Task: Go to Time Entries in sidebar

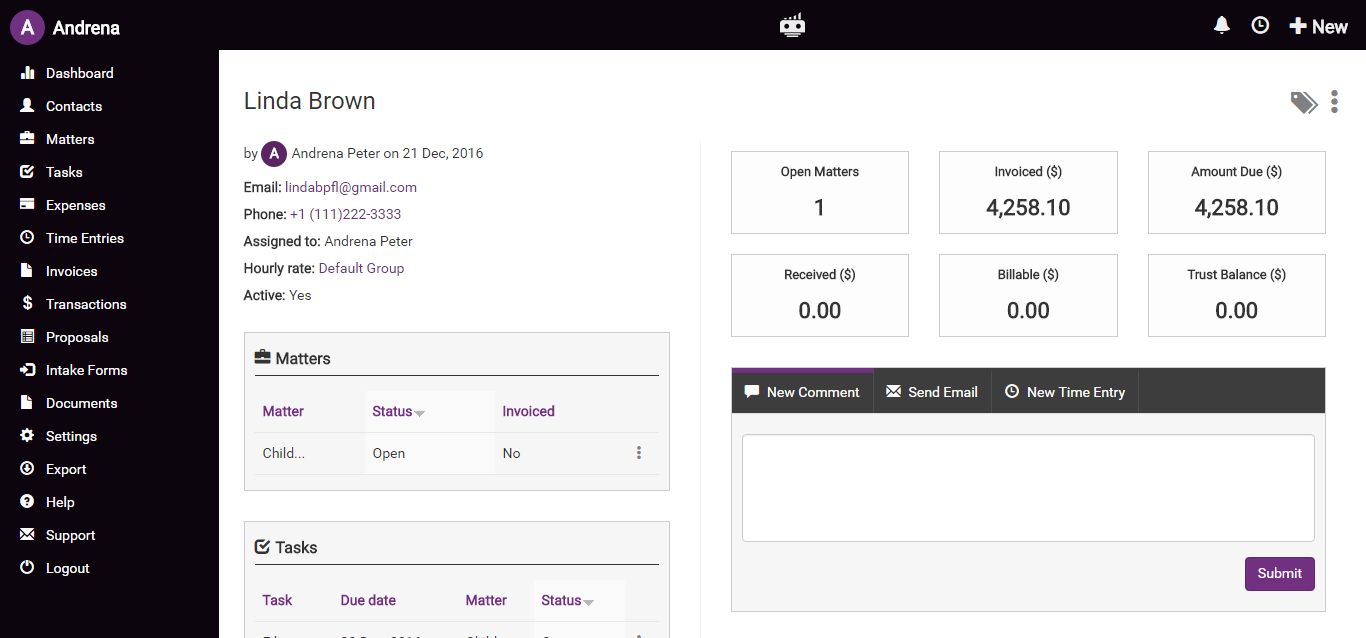Action: click(85, 238)
